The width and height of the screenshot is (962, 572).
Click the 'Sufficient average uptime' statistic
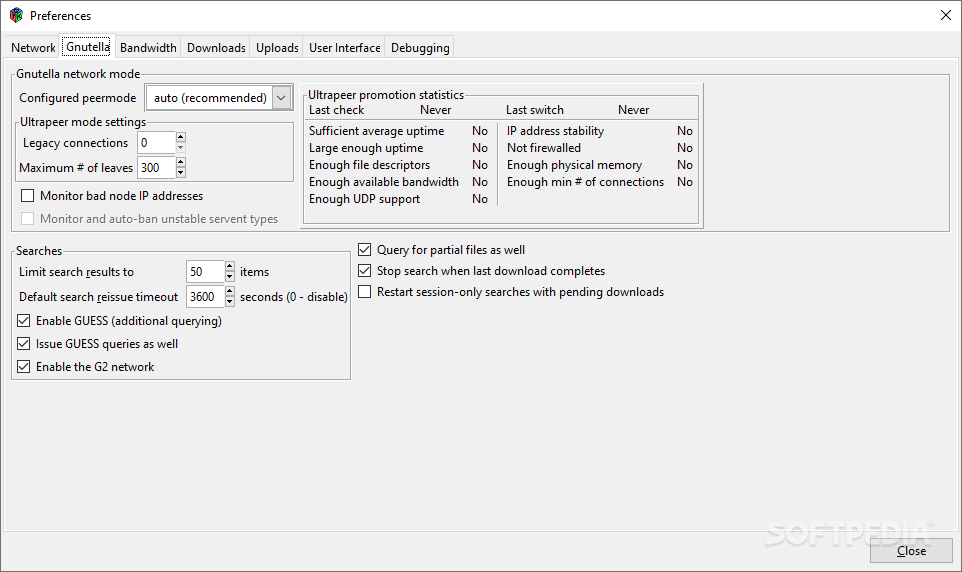376,131
